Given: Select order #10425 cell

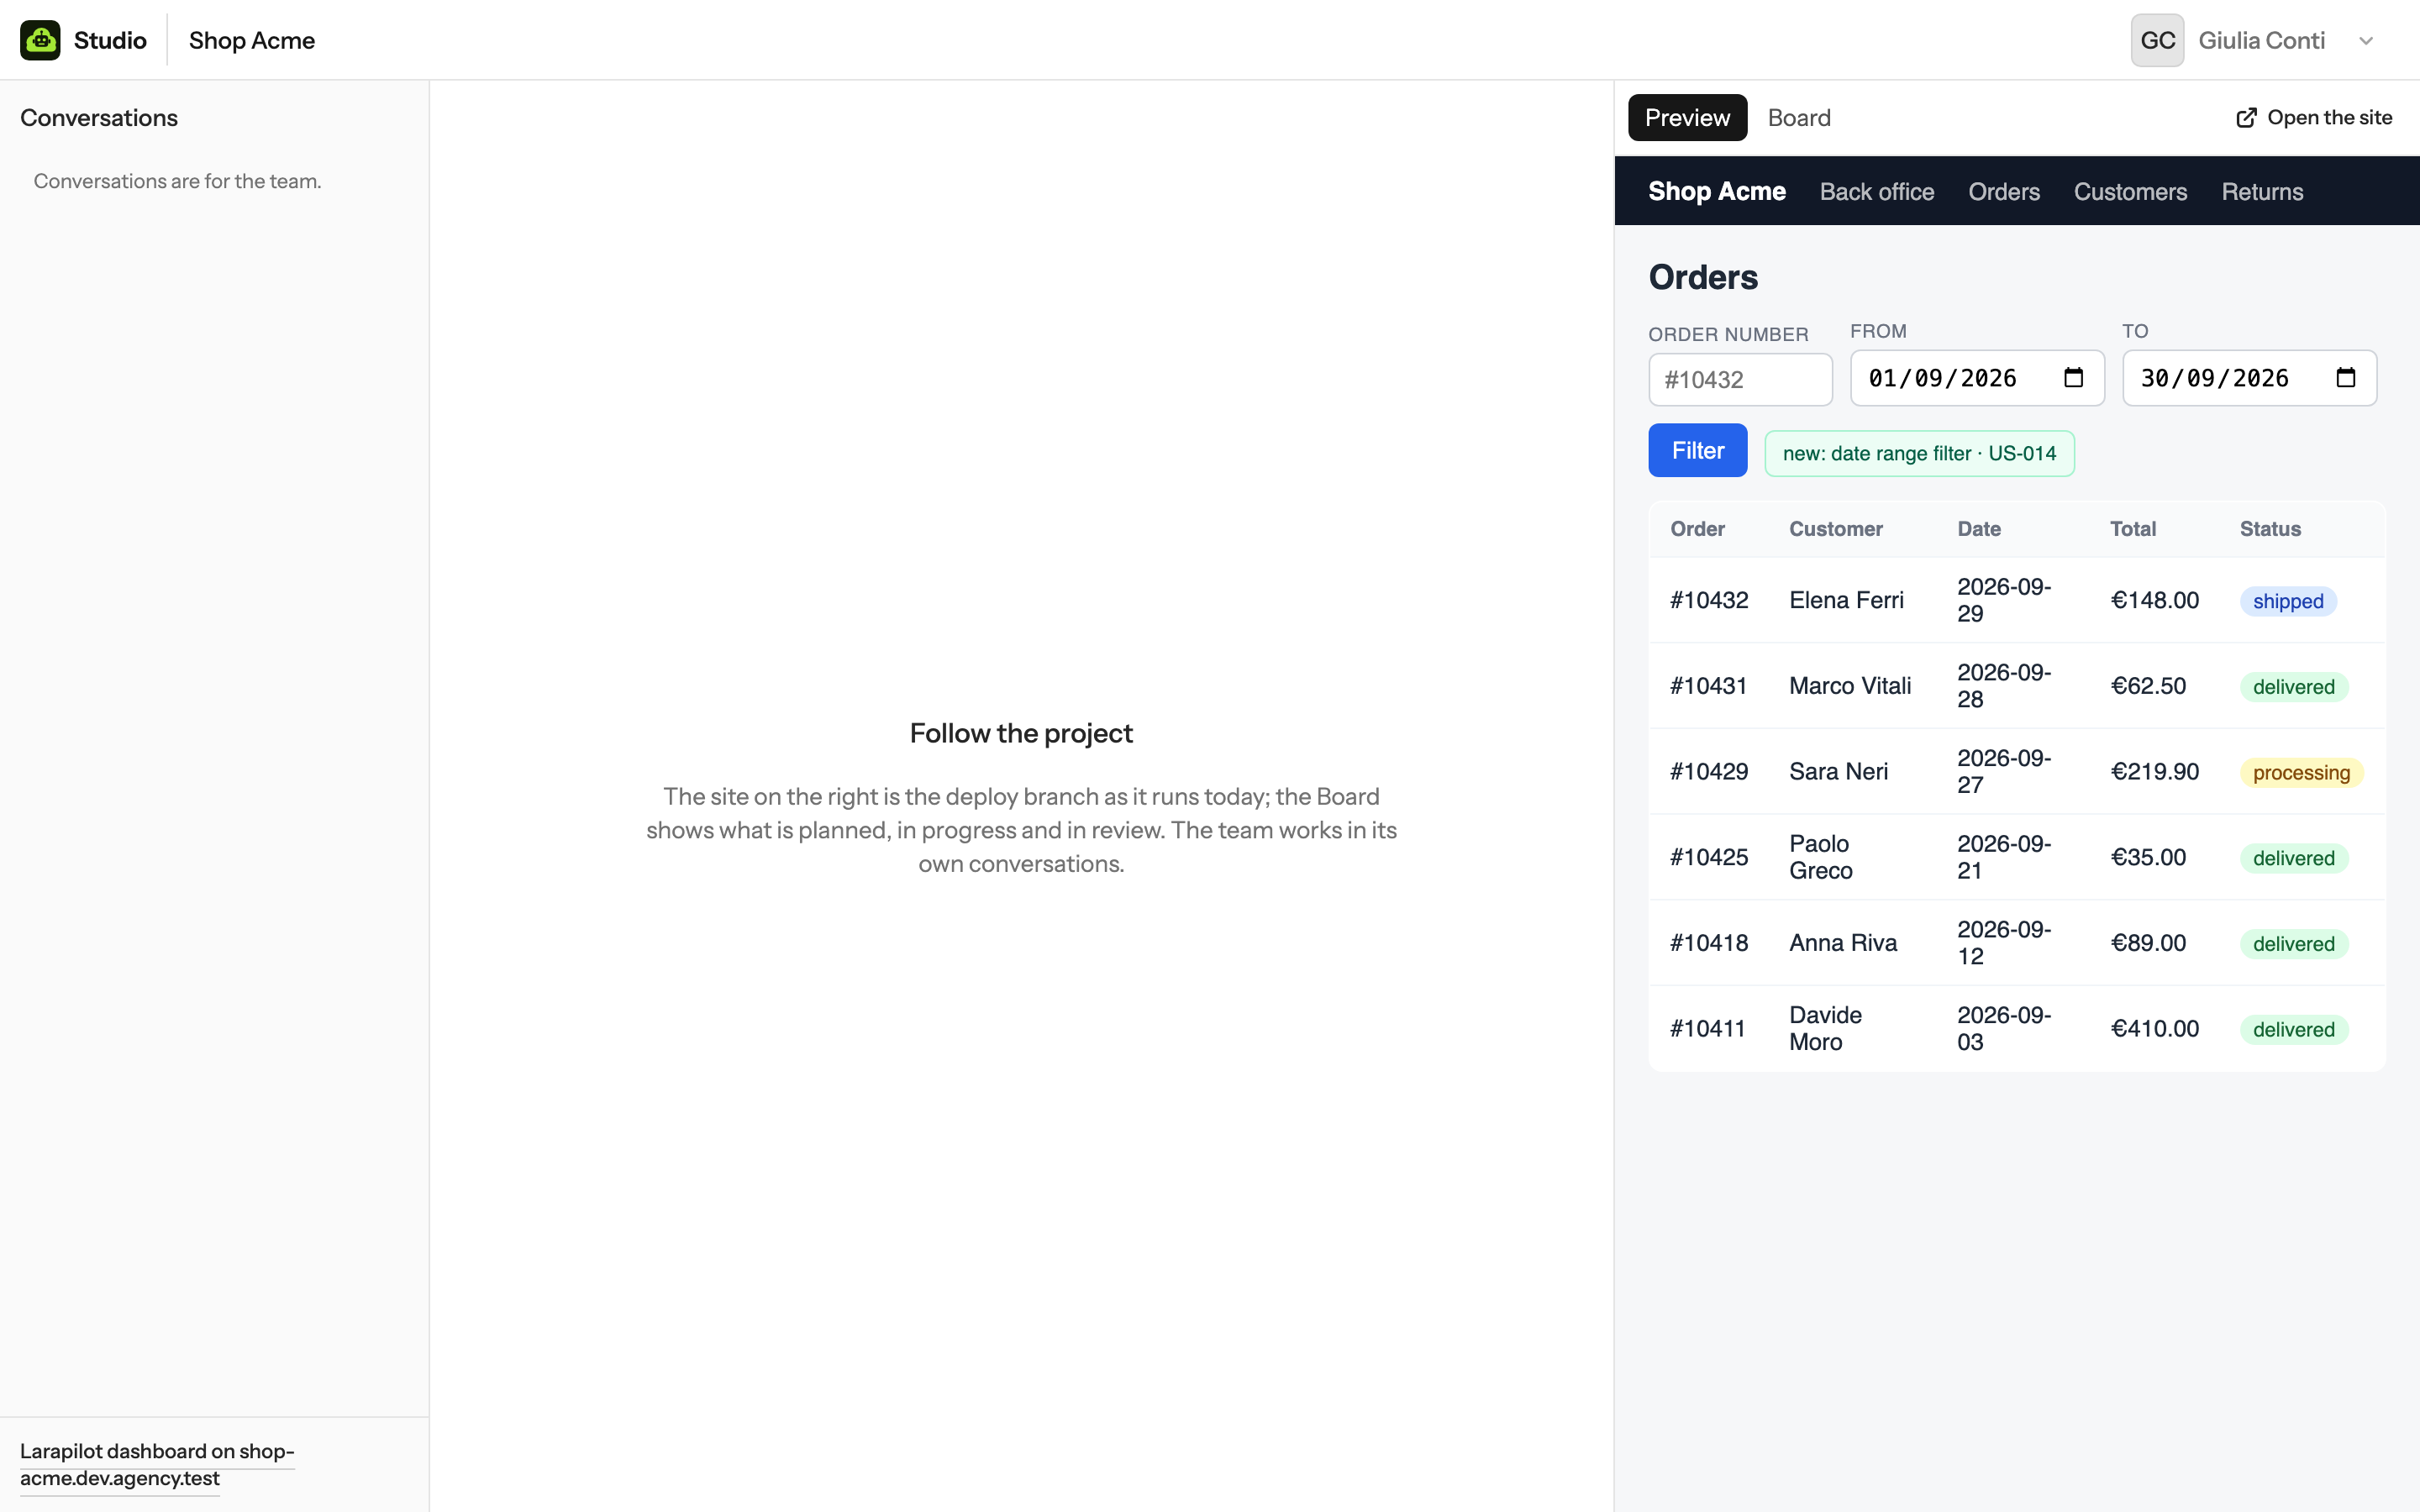Looking at the screenshot, I should [1709, 857].
